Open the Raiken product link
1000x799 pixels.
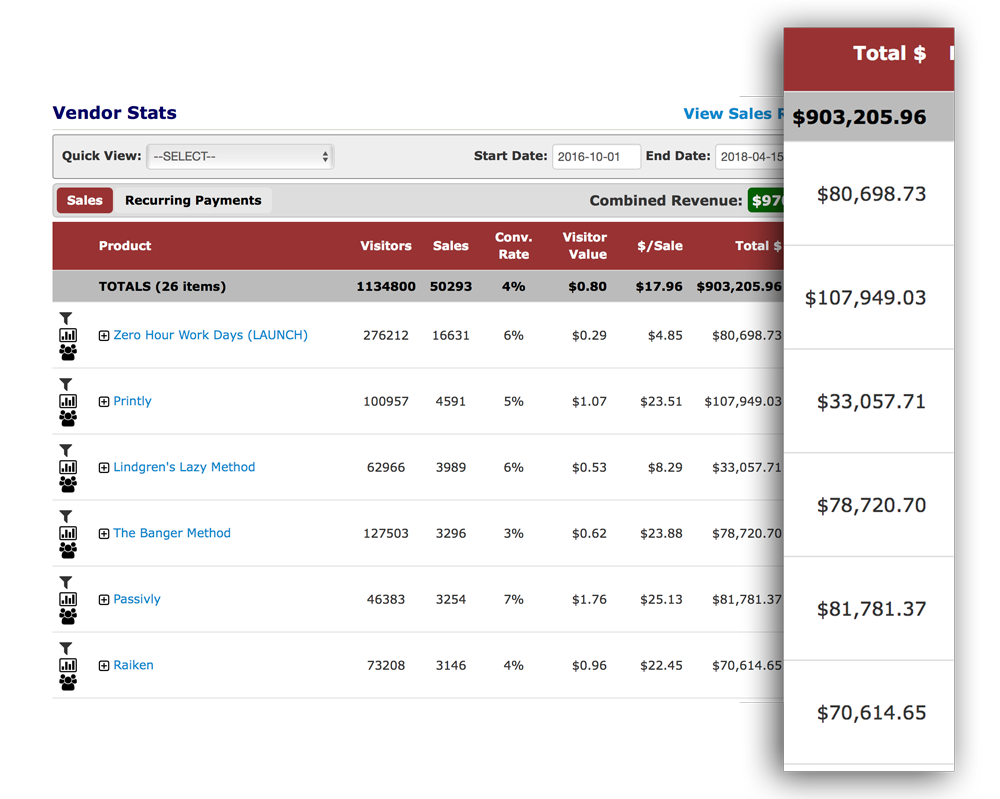tap(133, 665)
